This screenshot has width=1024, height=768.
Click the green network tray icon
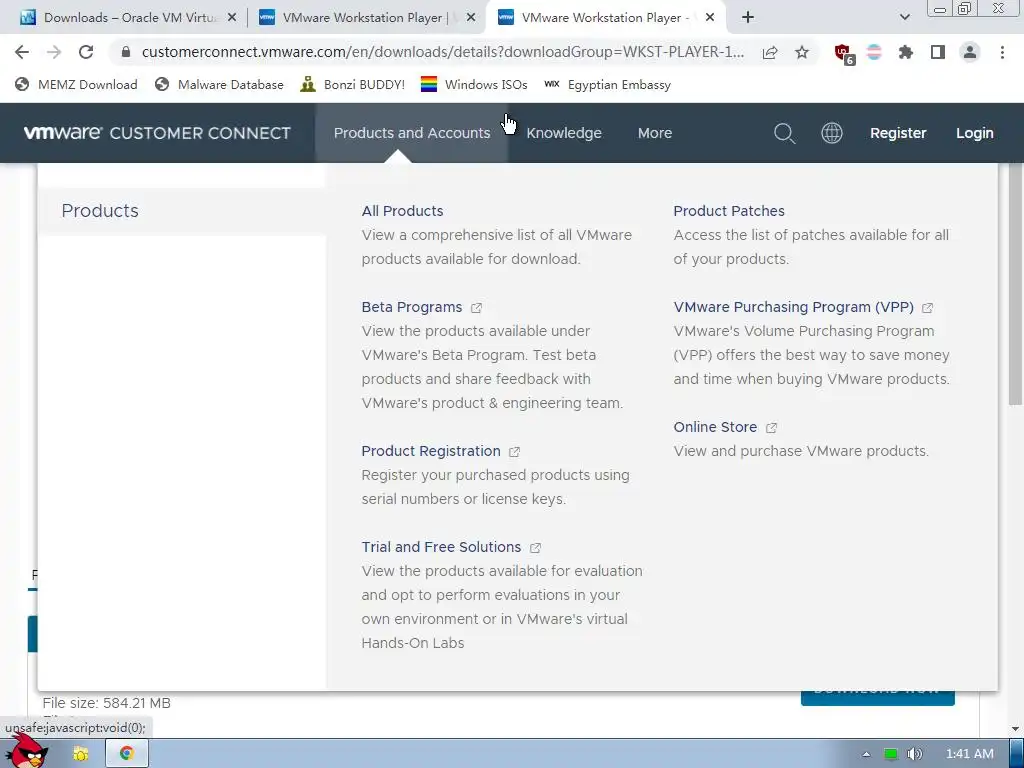tap(890, 754)
